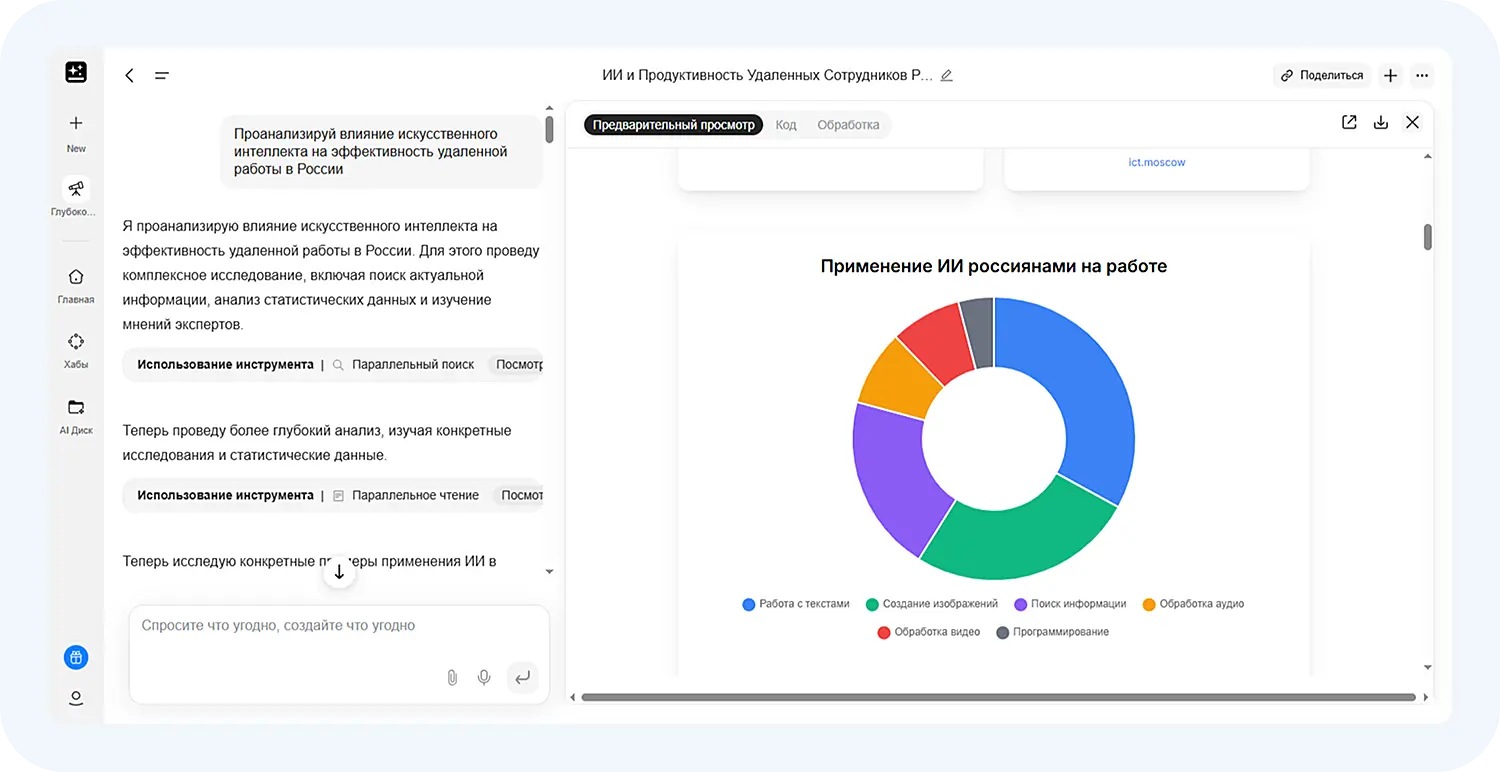
Task: Switch to the Код tab
Action: click(x=786, y=124)
